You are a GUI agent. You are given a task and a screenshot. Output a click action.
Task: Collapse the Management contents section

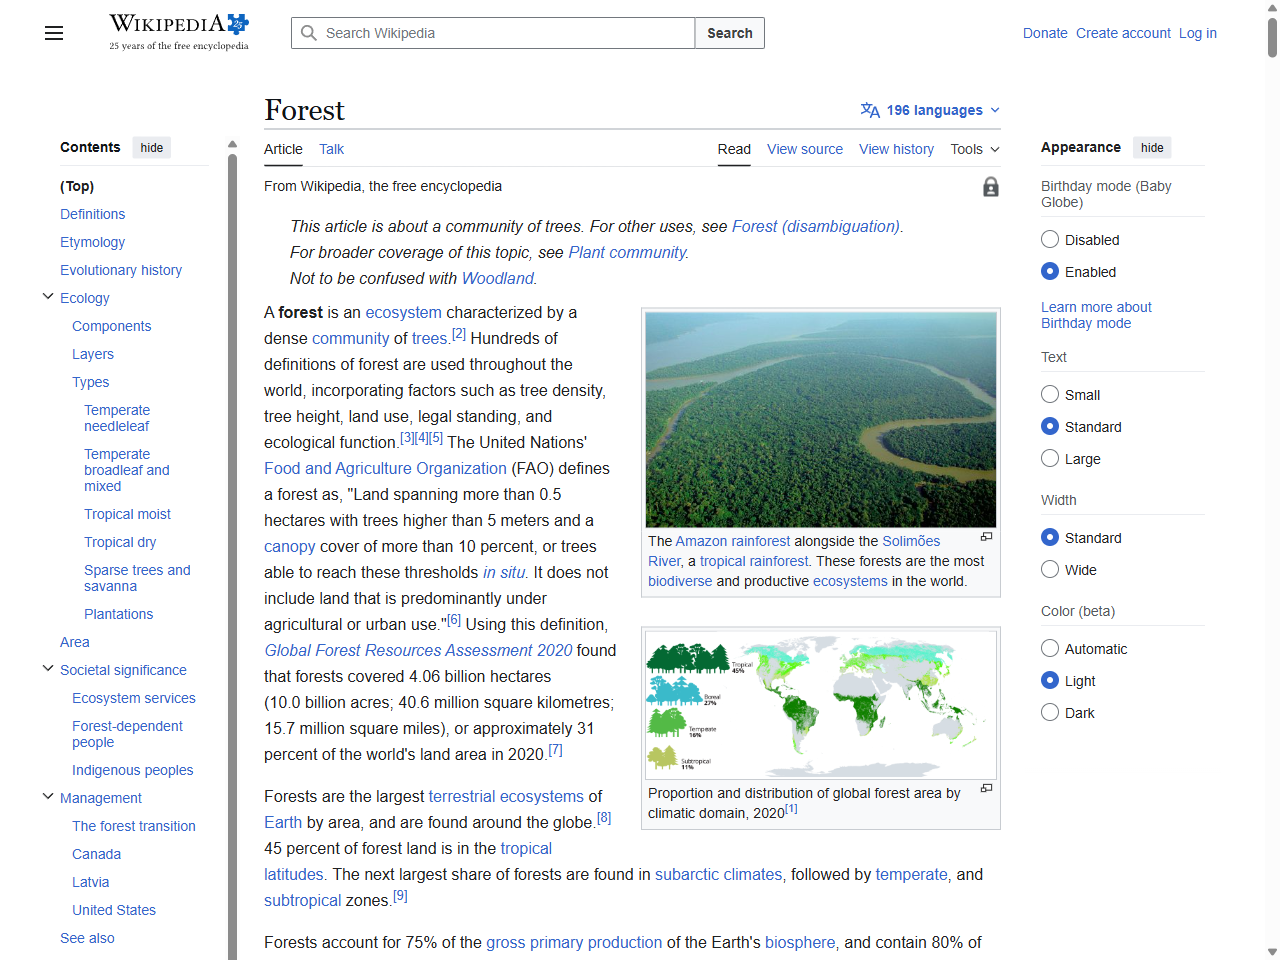(x=48, y=796)
